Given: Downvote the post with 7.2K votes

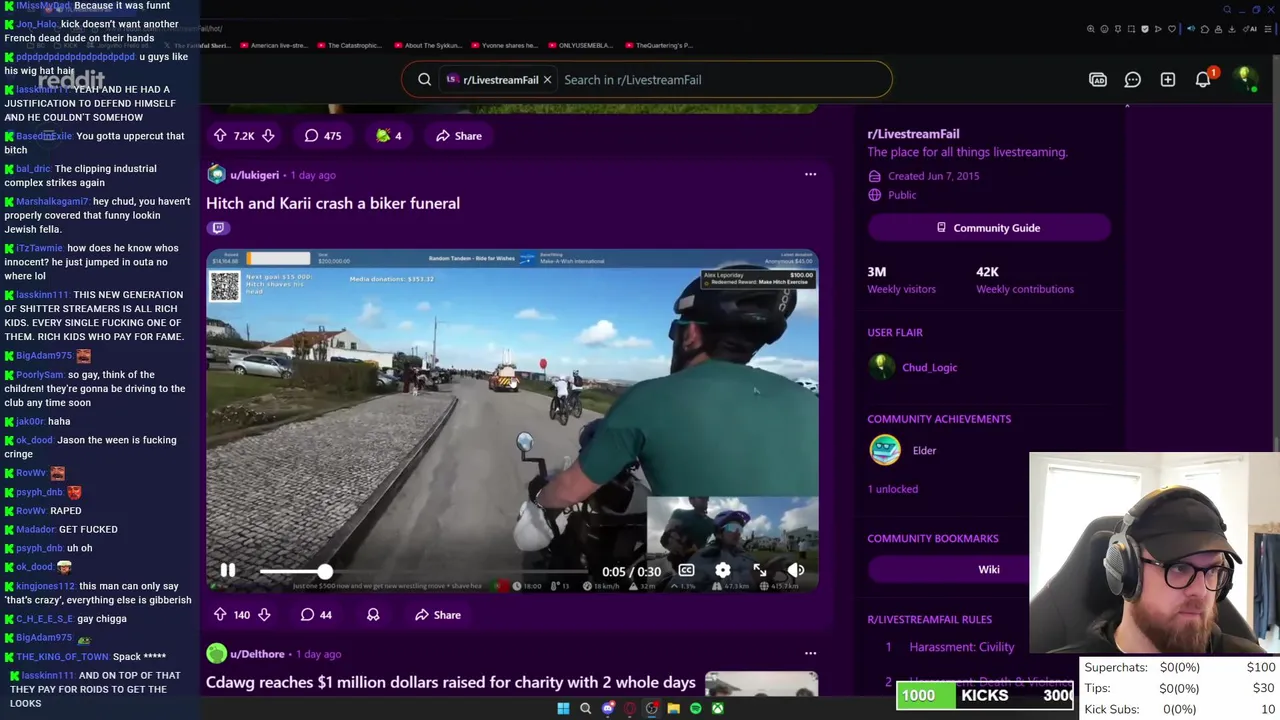Looking at the screenshot, I should (267, 136).
